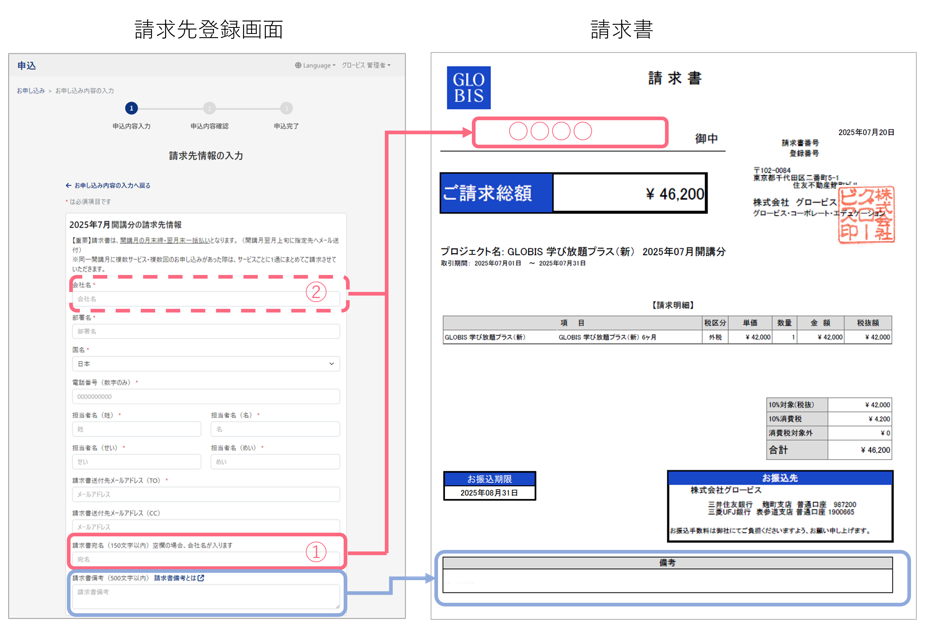Viewport: 930px width, 630px height.
Task: Click the 担当者名 (名) input
Action: (x=275, y=429)
